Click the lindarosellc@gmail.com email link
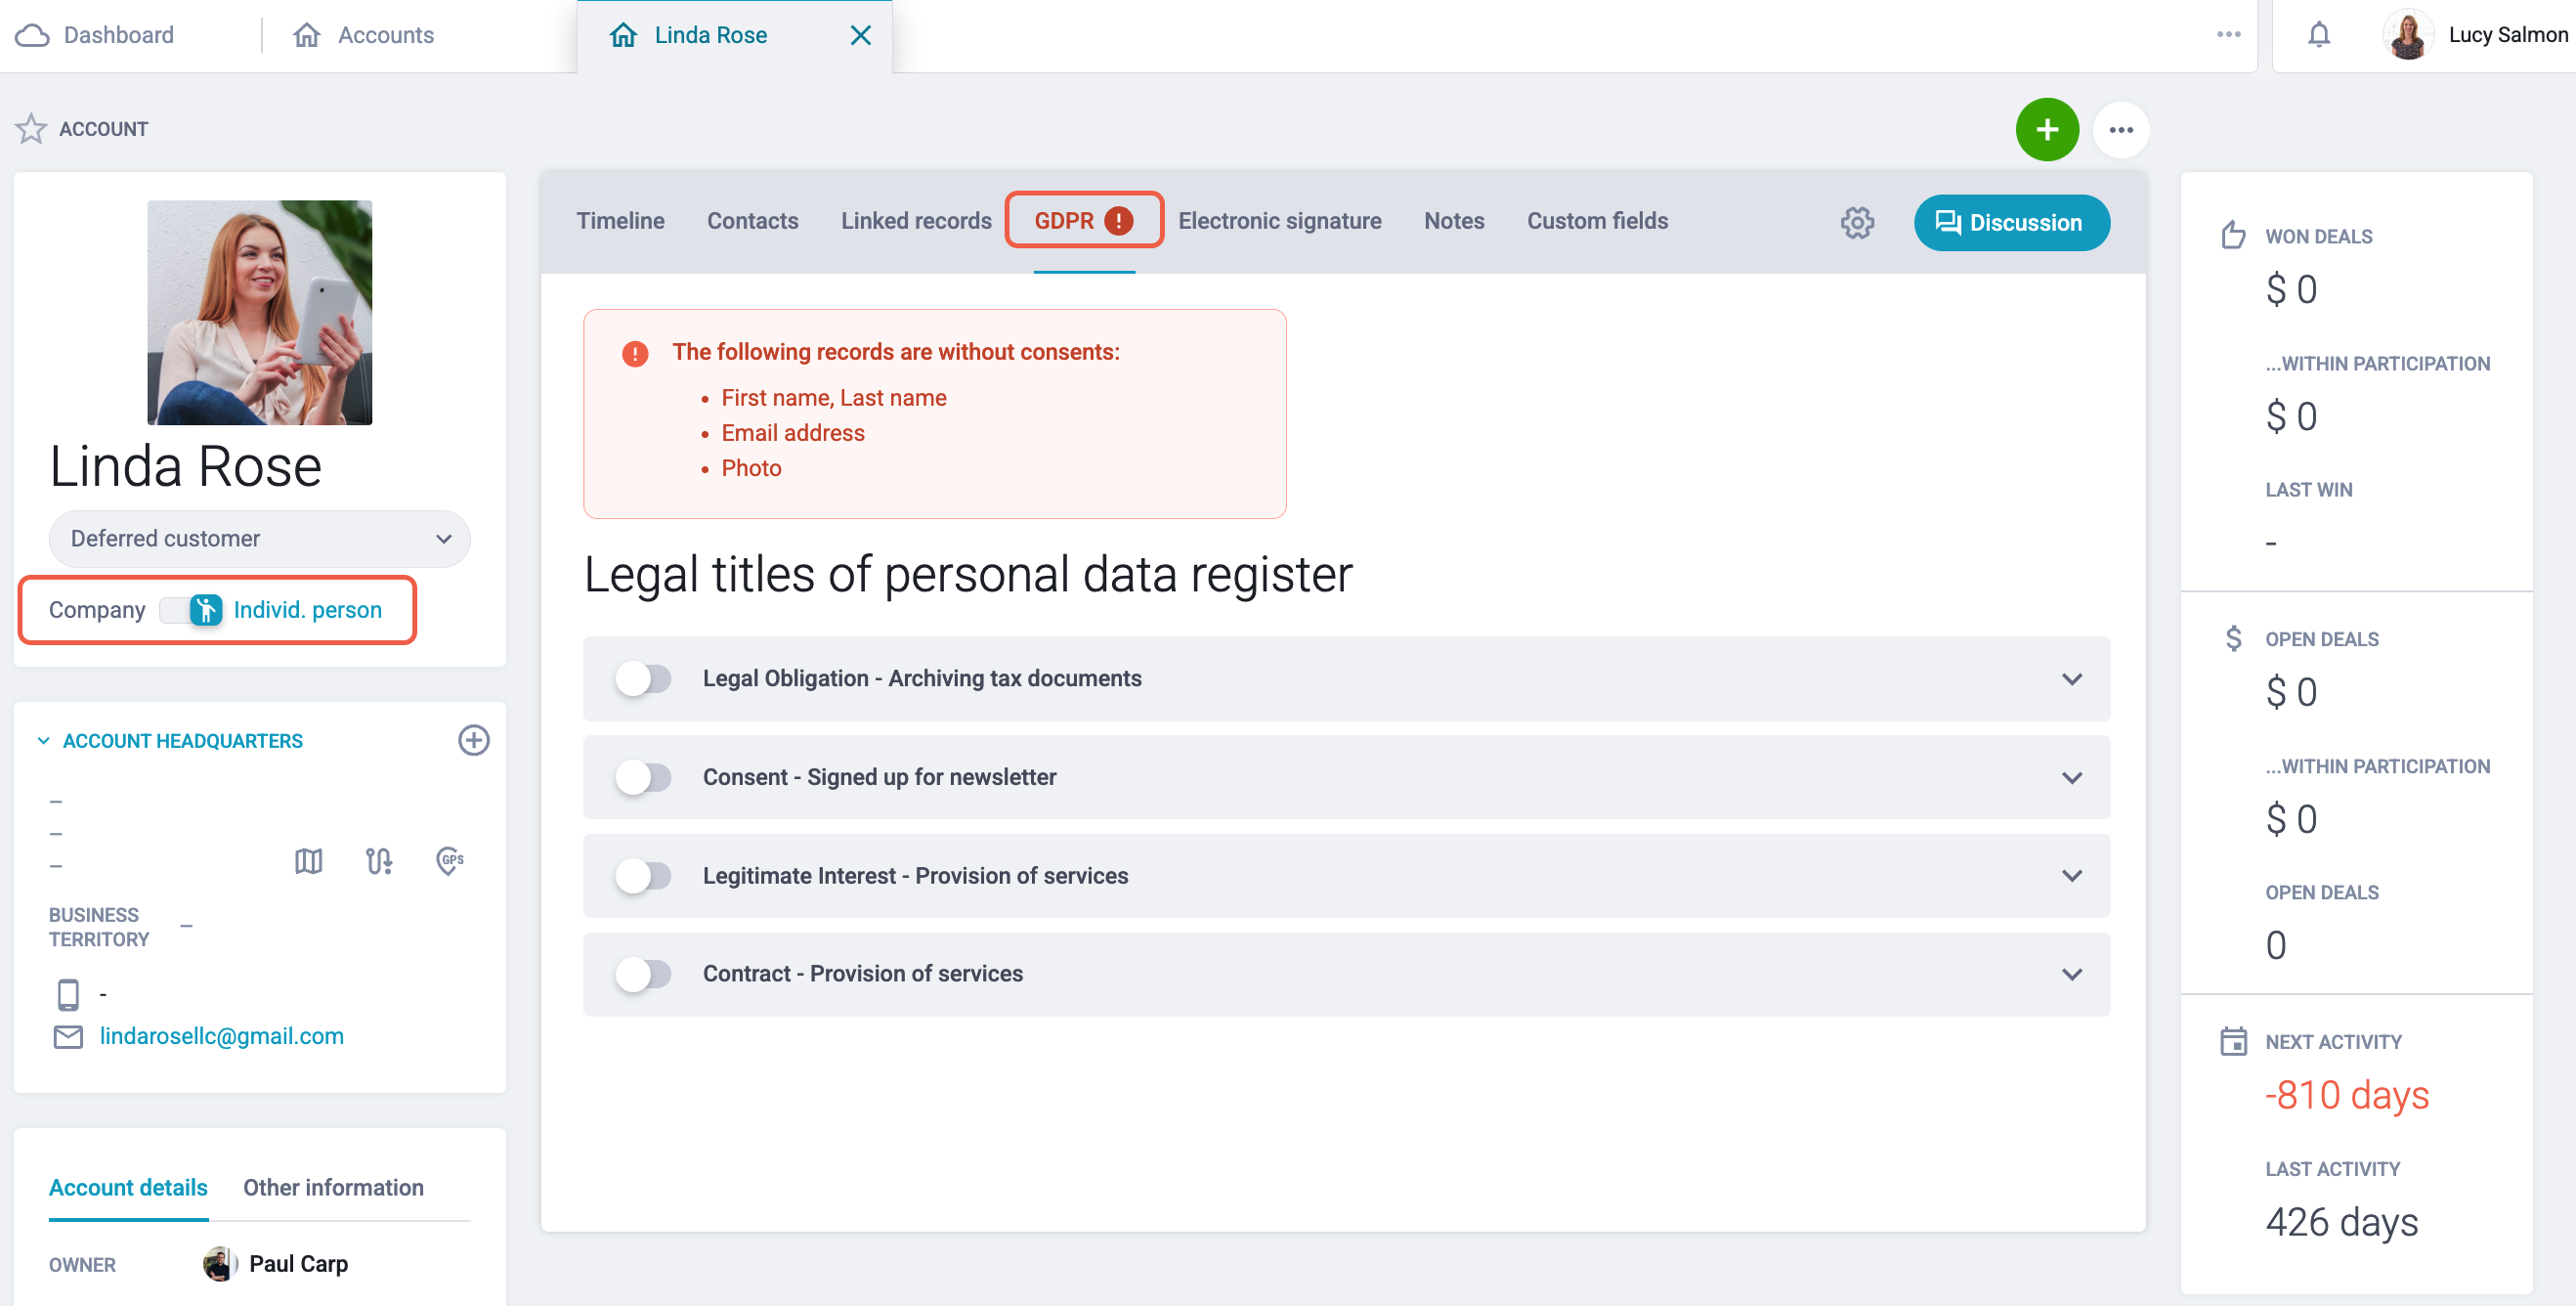Viewport: 2576px width, 1306px height. pyautogui.click(x=221, y=1036)
